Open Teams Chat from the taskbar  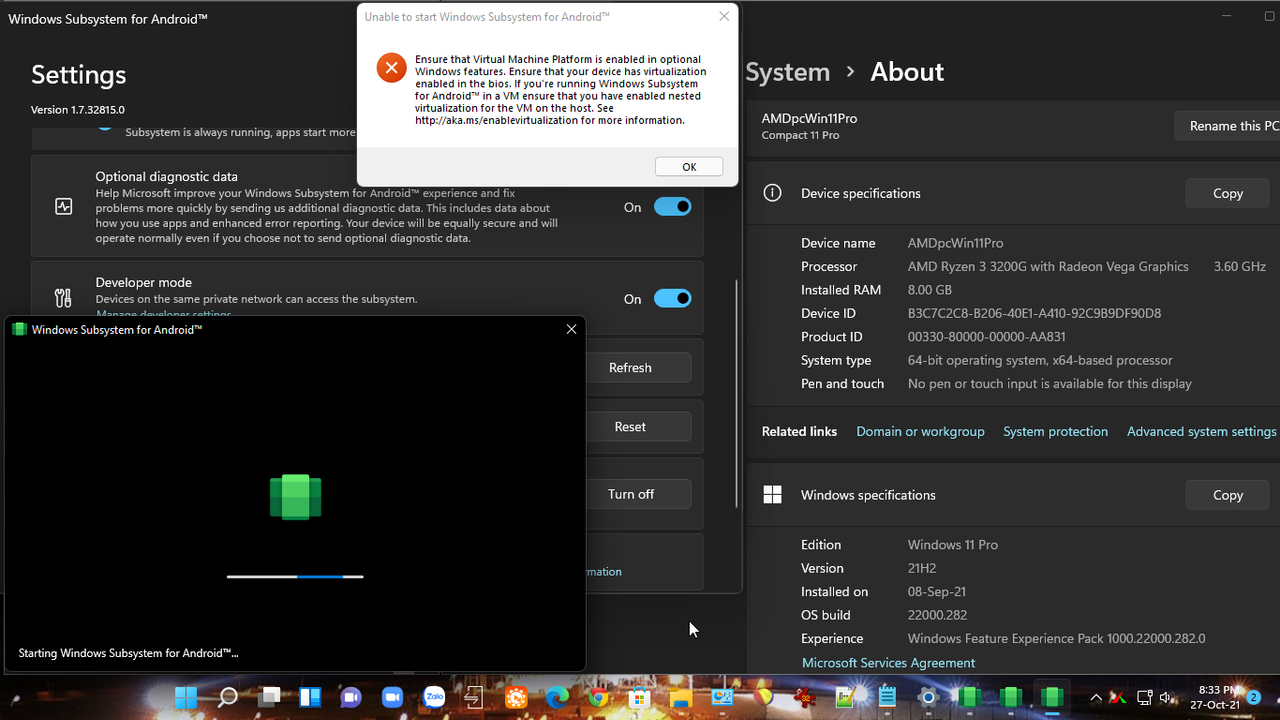point(351,697)
